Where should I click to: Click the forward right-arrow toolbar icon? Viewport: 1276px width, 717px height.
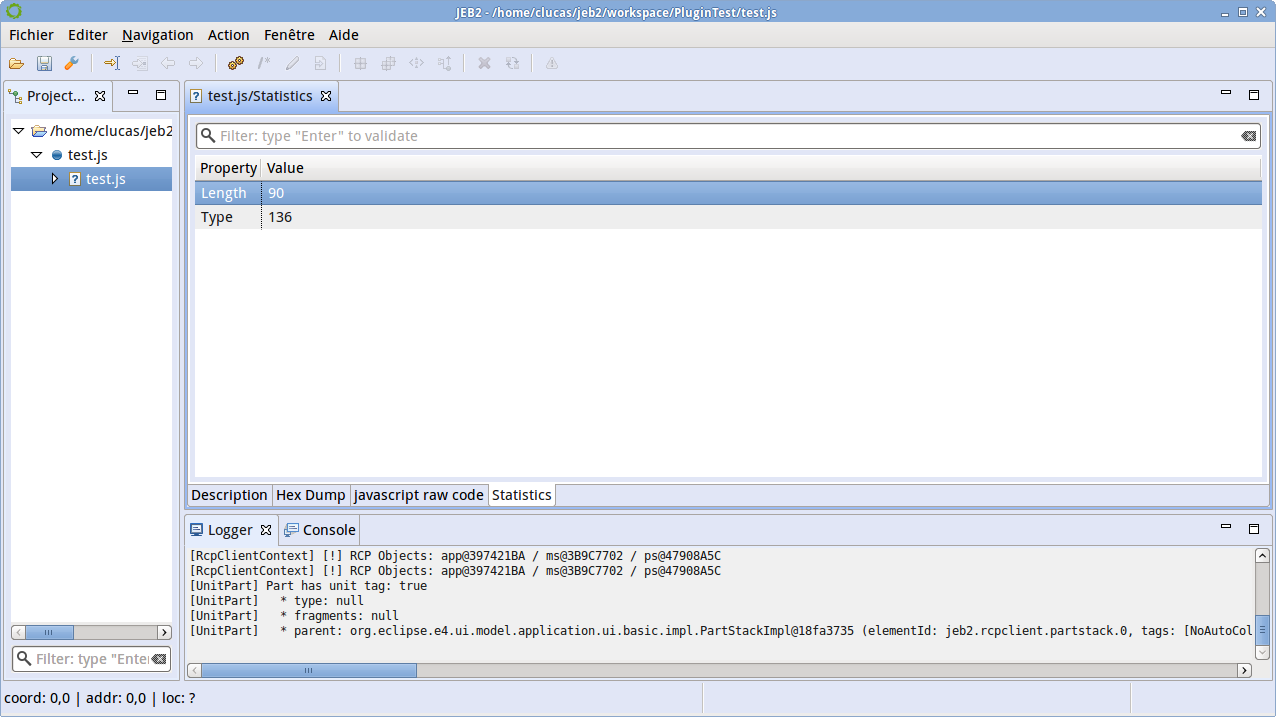pos(196,63)
